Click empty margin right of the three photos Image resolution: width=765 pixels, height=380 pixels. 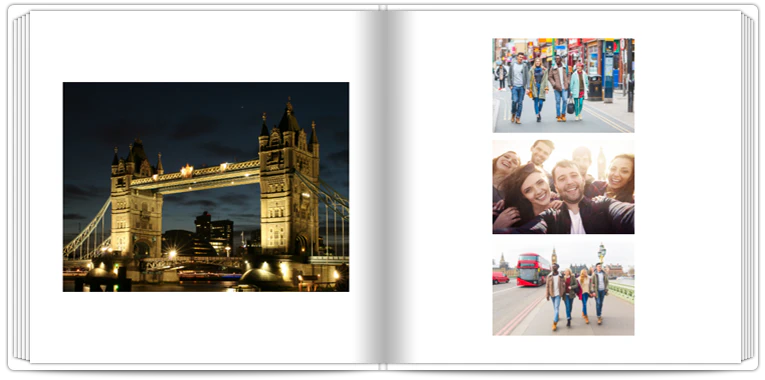(x=688, y=187)
